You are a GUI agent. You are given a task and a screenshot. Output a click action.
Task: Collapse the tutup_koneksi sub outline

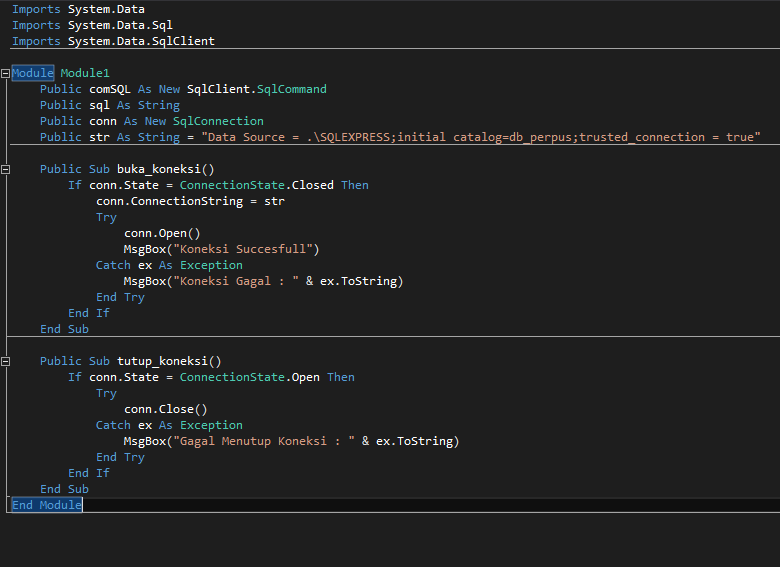point(5,362)
